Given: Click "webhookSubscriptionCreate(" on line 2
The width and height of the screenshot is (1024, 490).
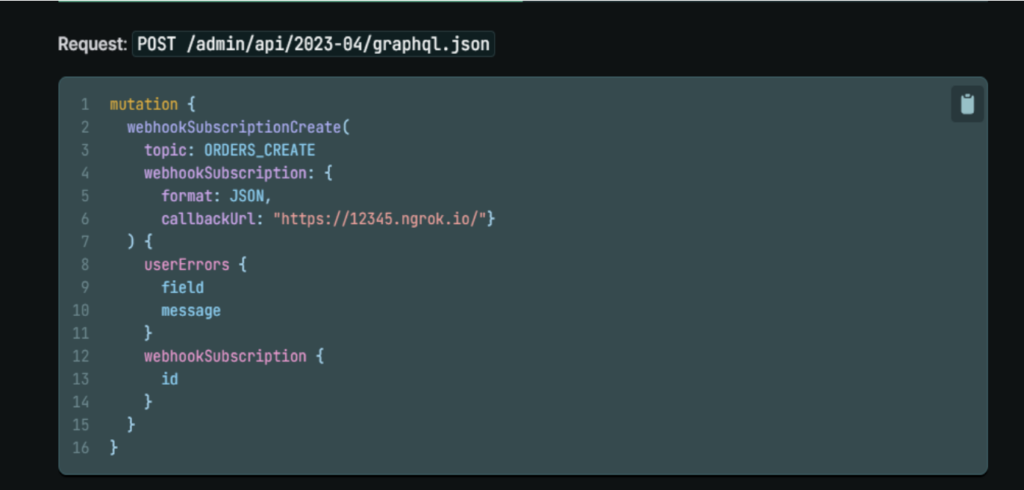Looking at the screenshot, I should 238,127.
